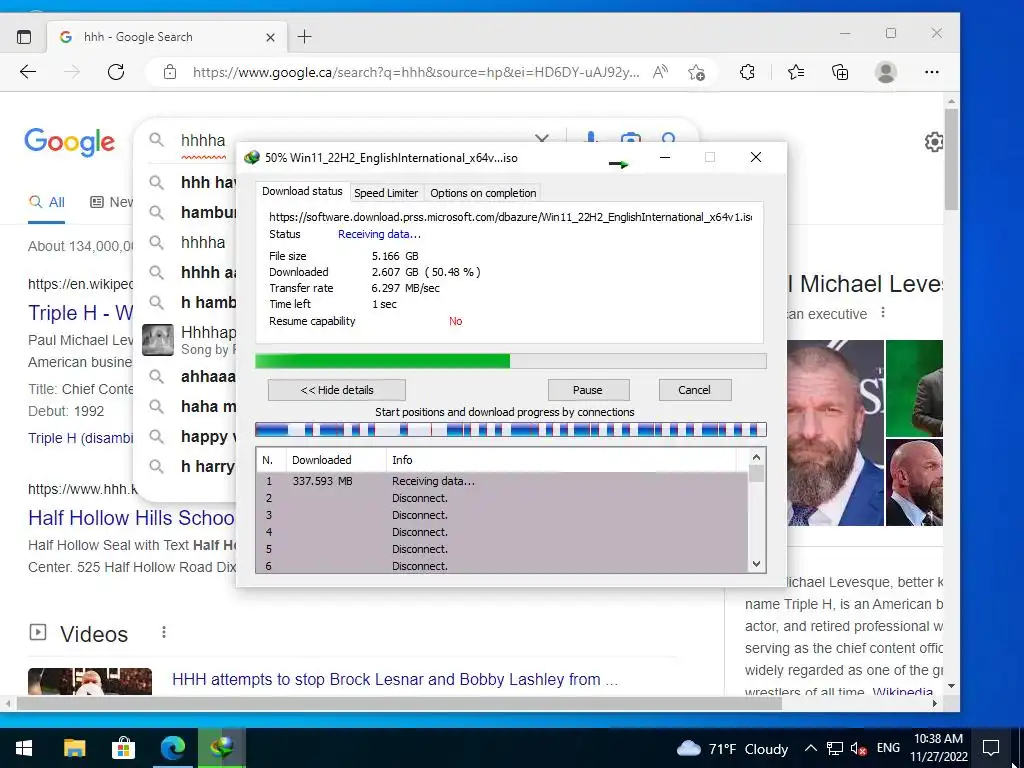Viewport: 1024px width, 768px height.
Task: Open the weather widget 71°F Cloudy
Action: pos(733,748)
